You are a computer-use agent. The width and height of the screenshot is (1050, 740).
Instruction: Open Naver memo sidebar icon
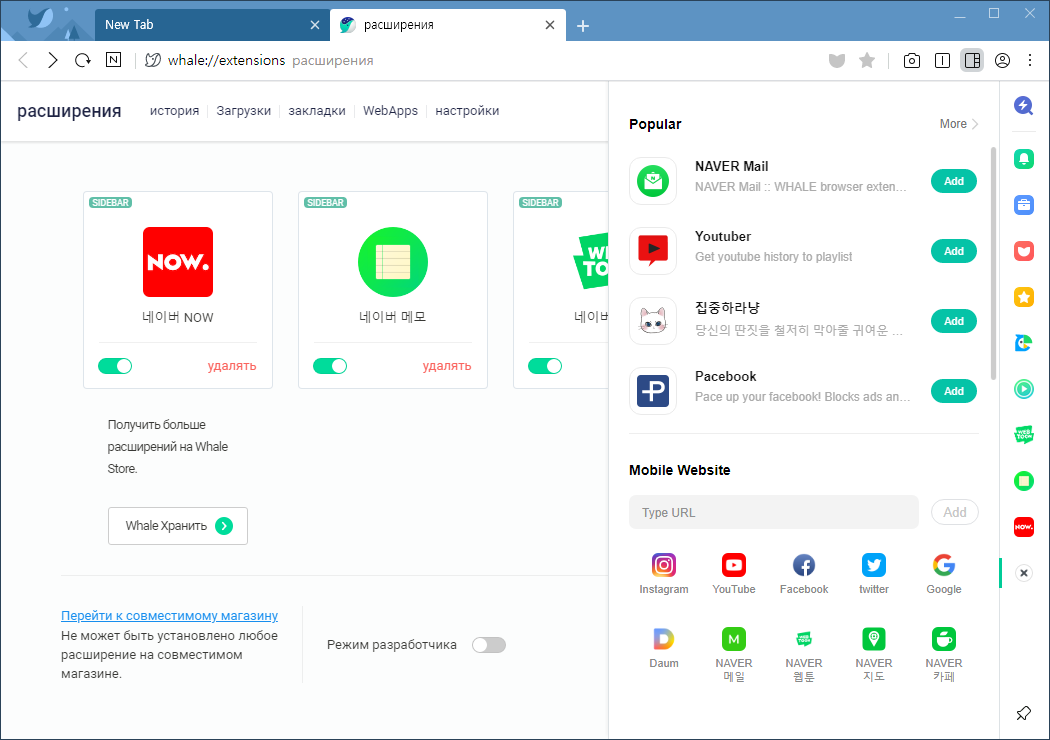pyautogui.click(x=1024, y=481)
